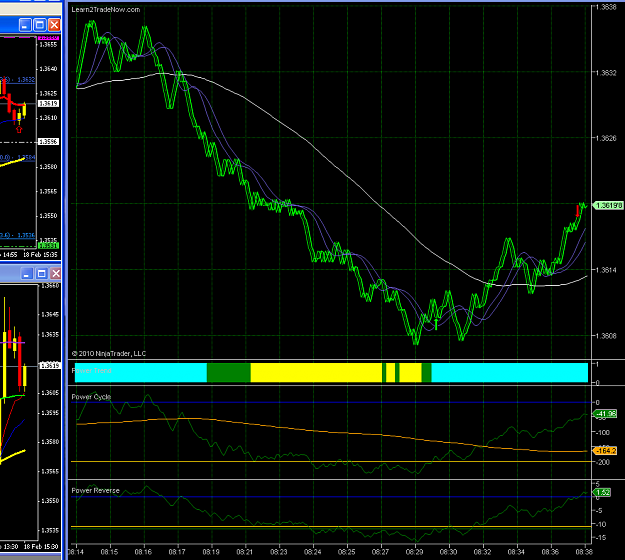Screen dimensions: 625x560
Task: Minimize the upper-left chart window
Action: (25, 25)
